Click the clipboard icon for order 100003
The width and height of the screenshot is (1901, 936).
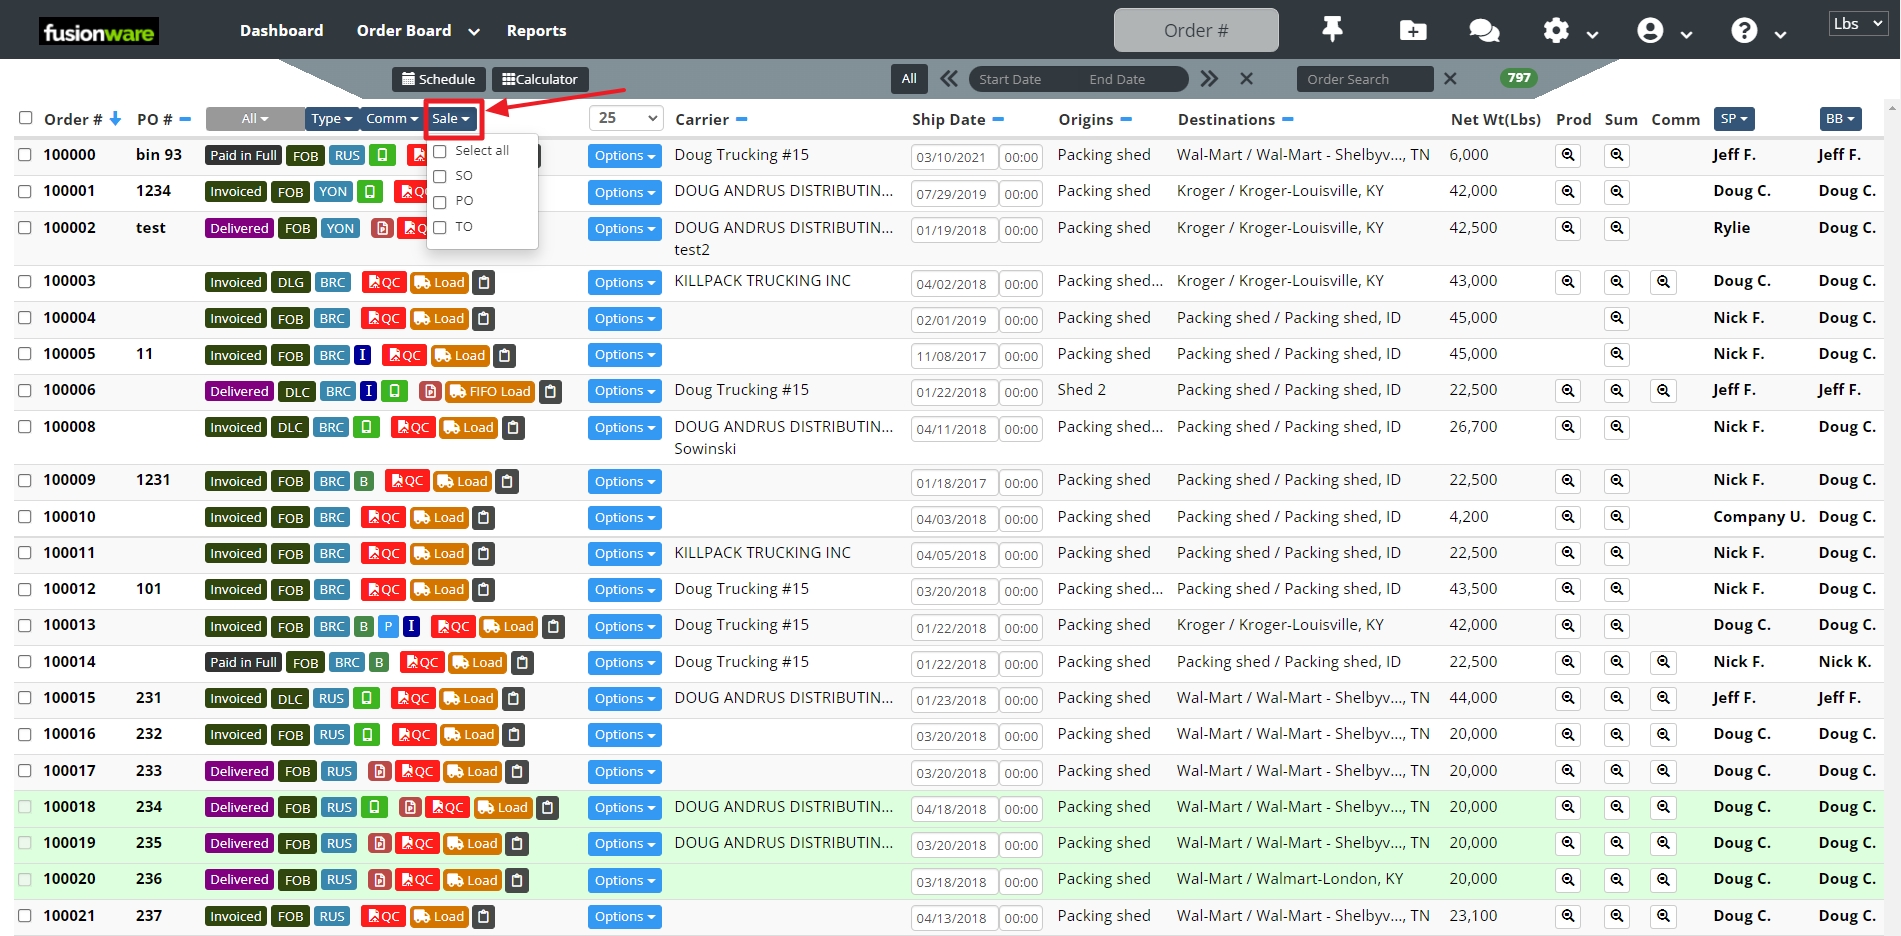tap(484, 283)
